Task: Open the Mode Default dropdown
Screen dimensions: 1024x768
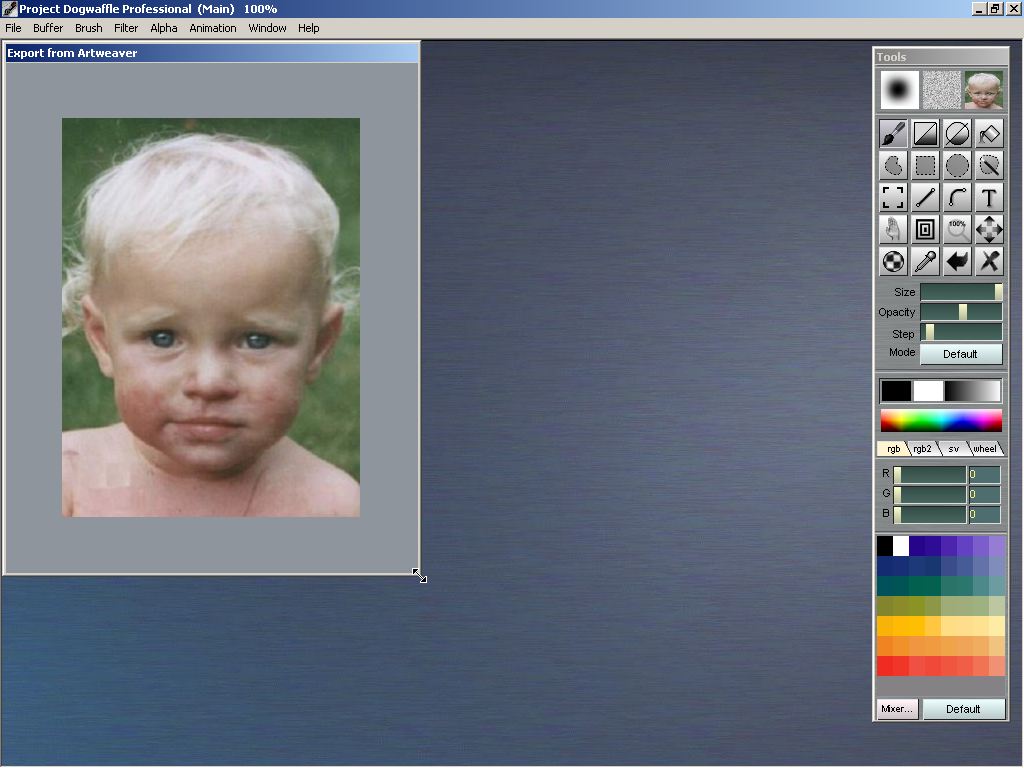Action: (x=960, y=354)
